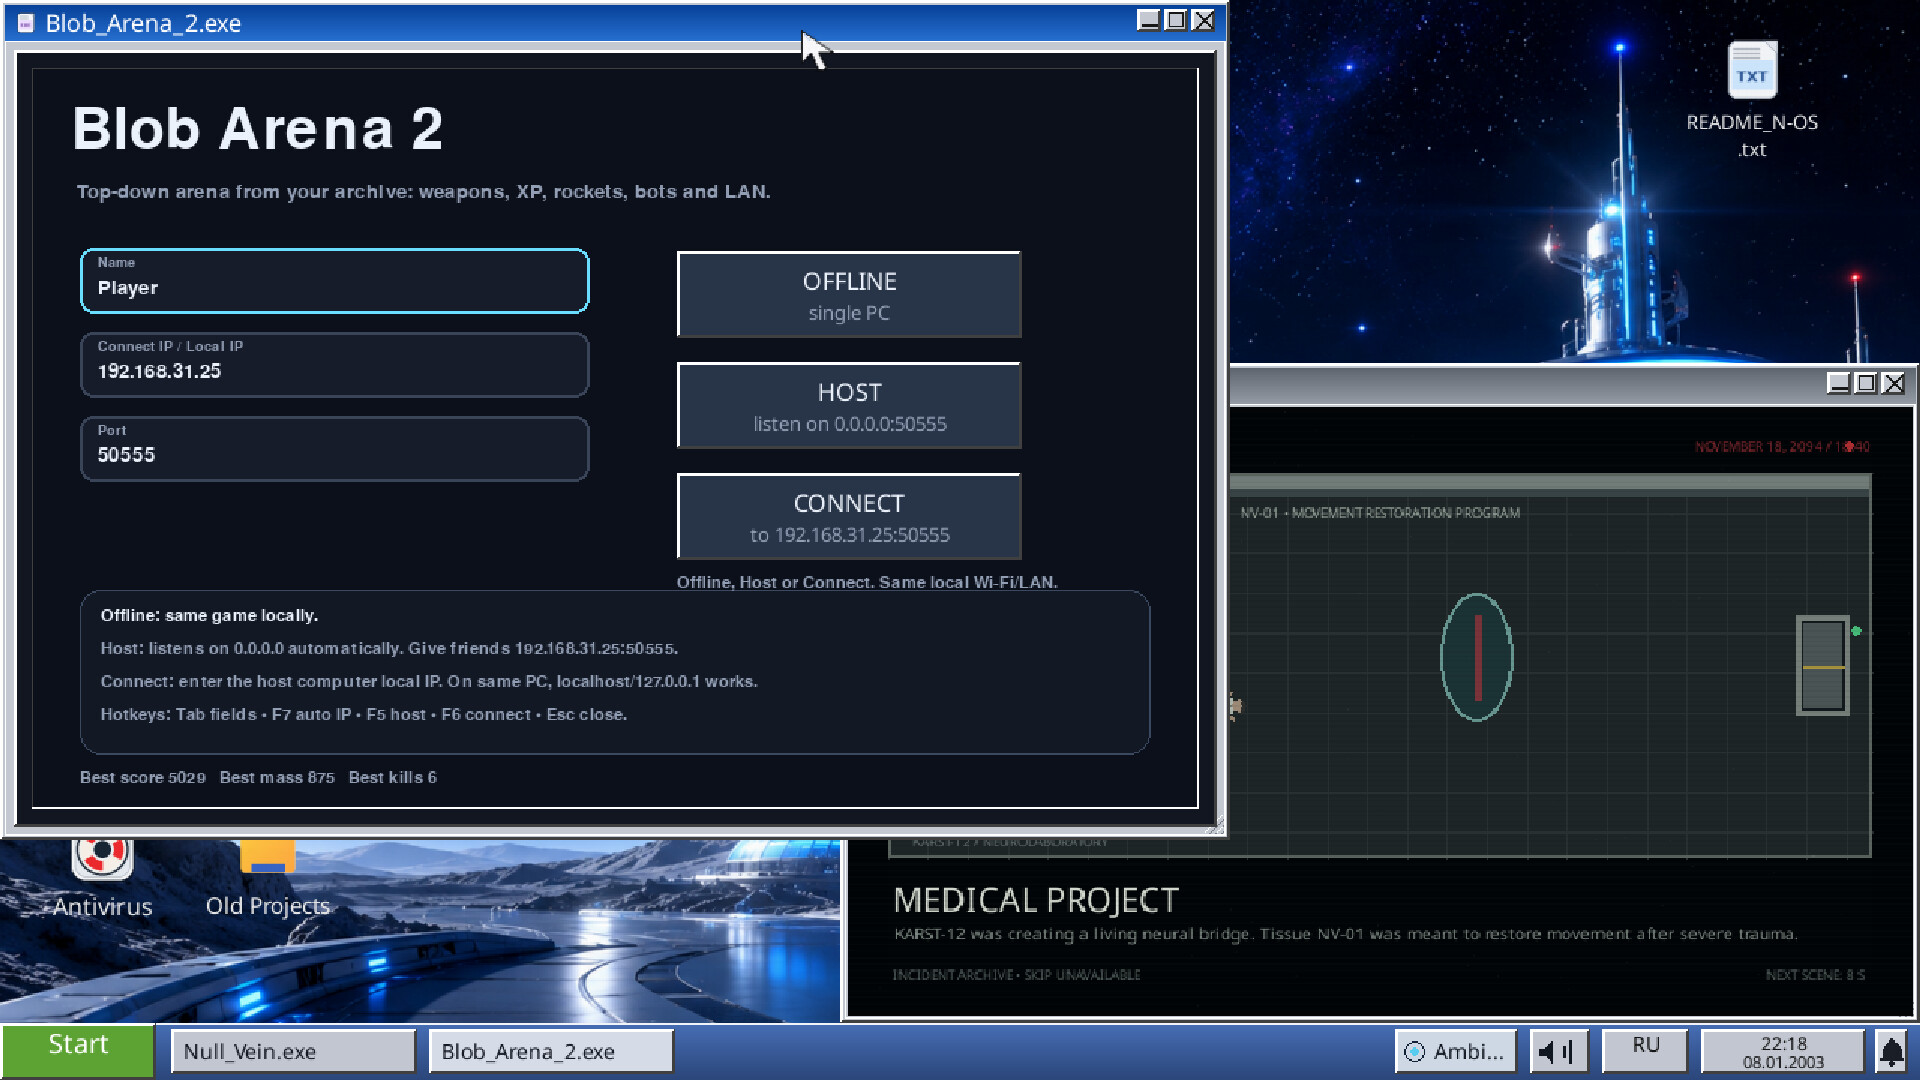Click 'INCIDENT ARCHIVE - SKIP UNAVAILABLE' text
This screenshot has width=1920, height=1080.
1016,974
